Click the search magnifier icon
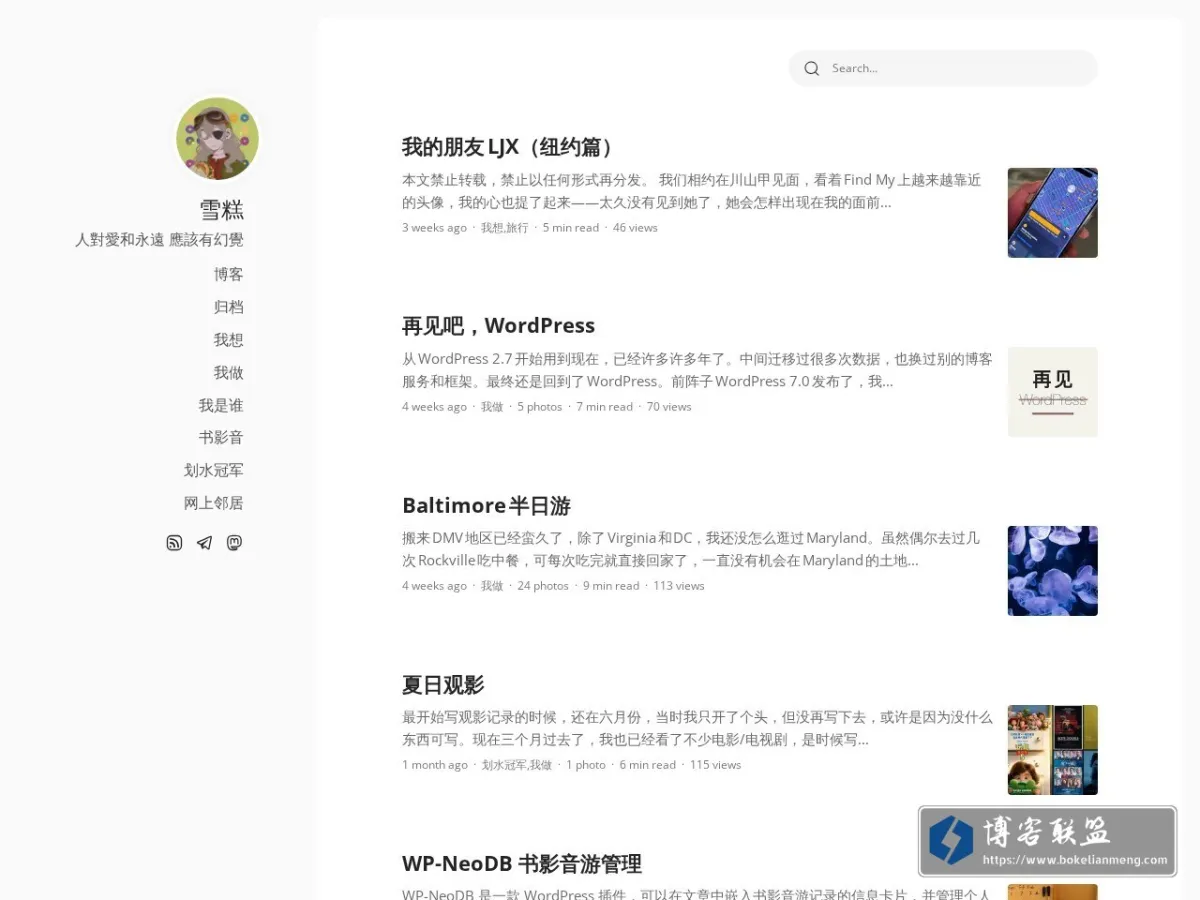 tap(812, 68)
